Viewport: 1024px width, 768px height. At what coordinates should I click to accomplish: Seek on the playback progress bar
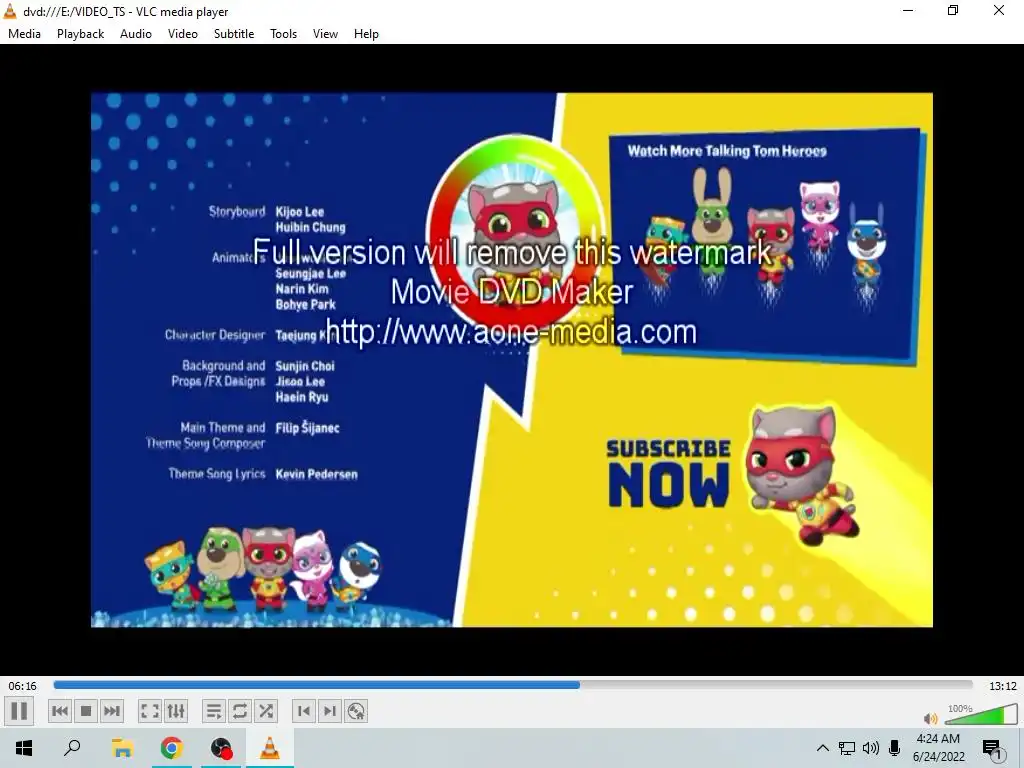(x=513, y=685)
